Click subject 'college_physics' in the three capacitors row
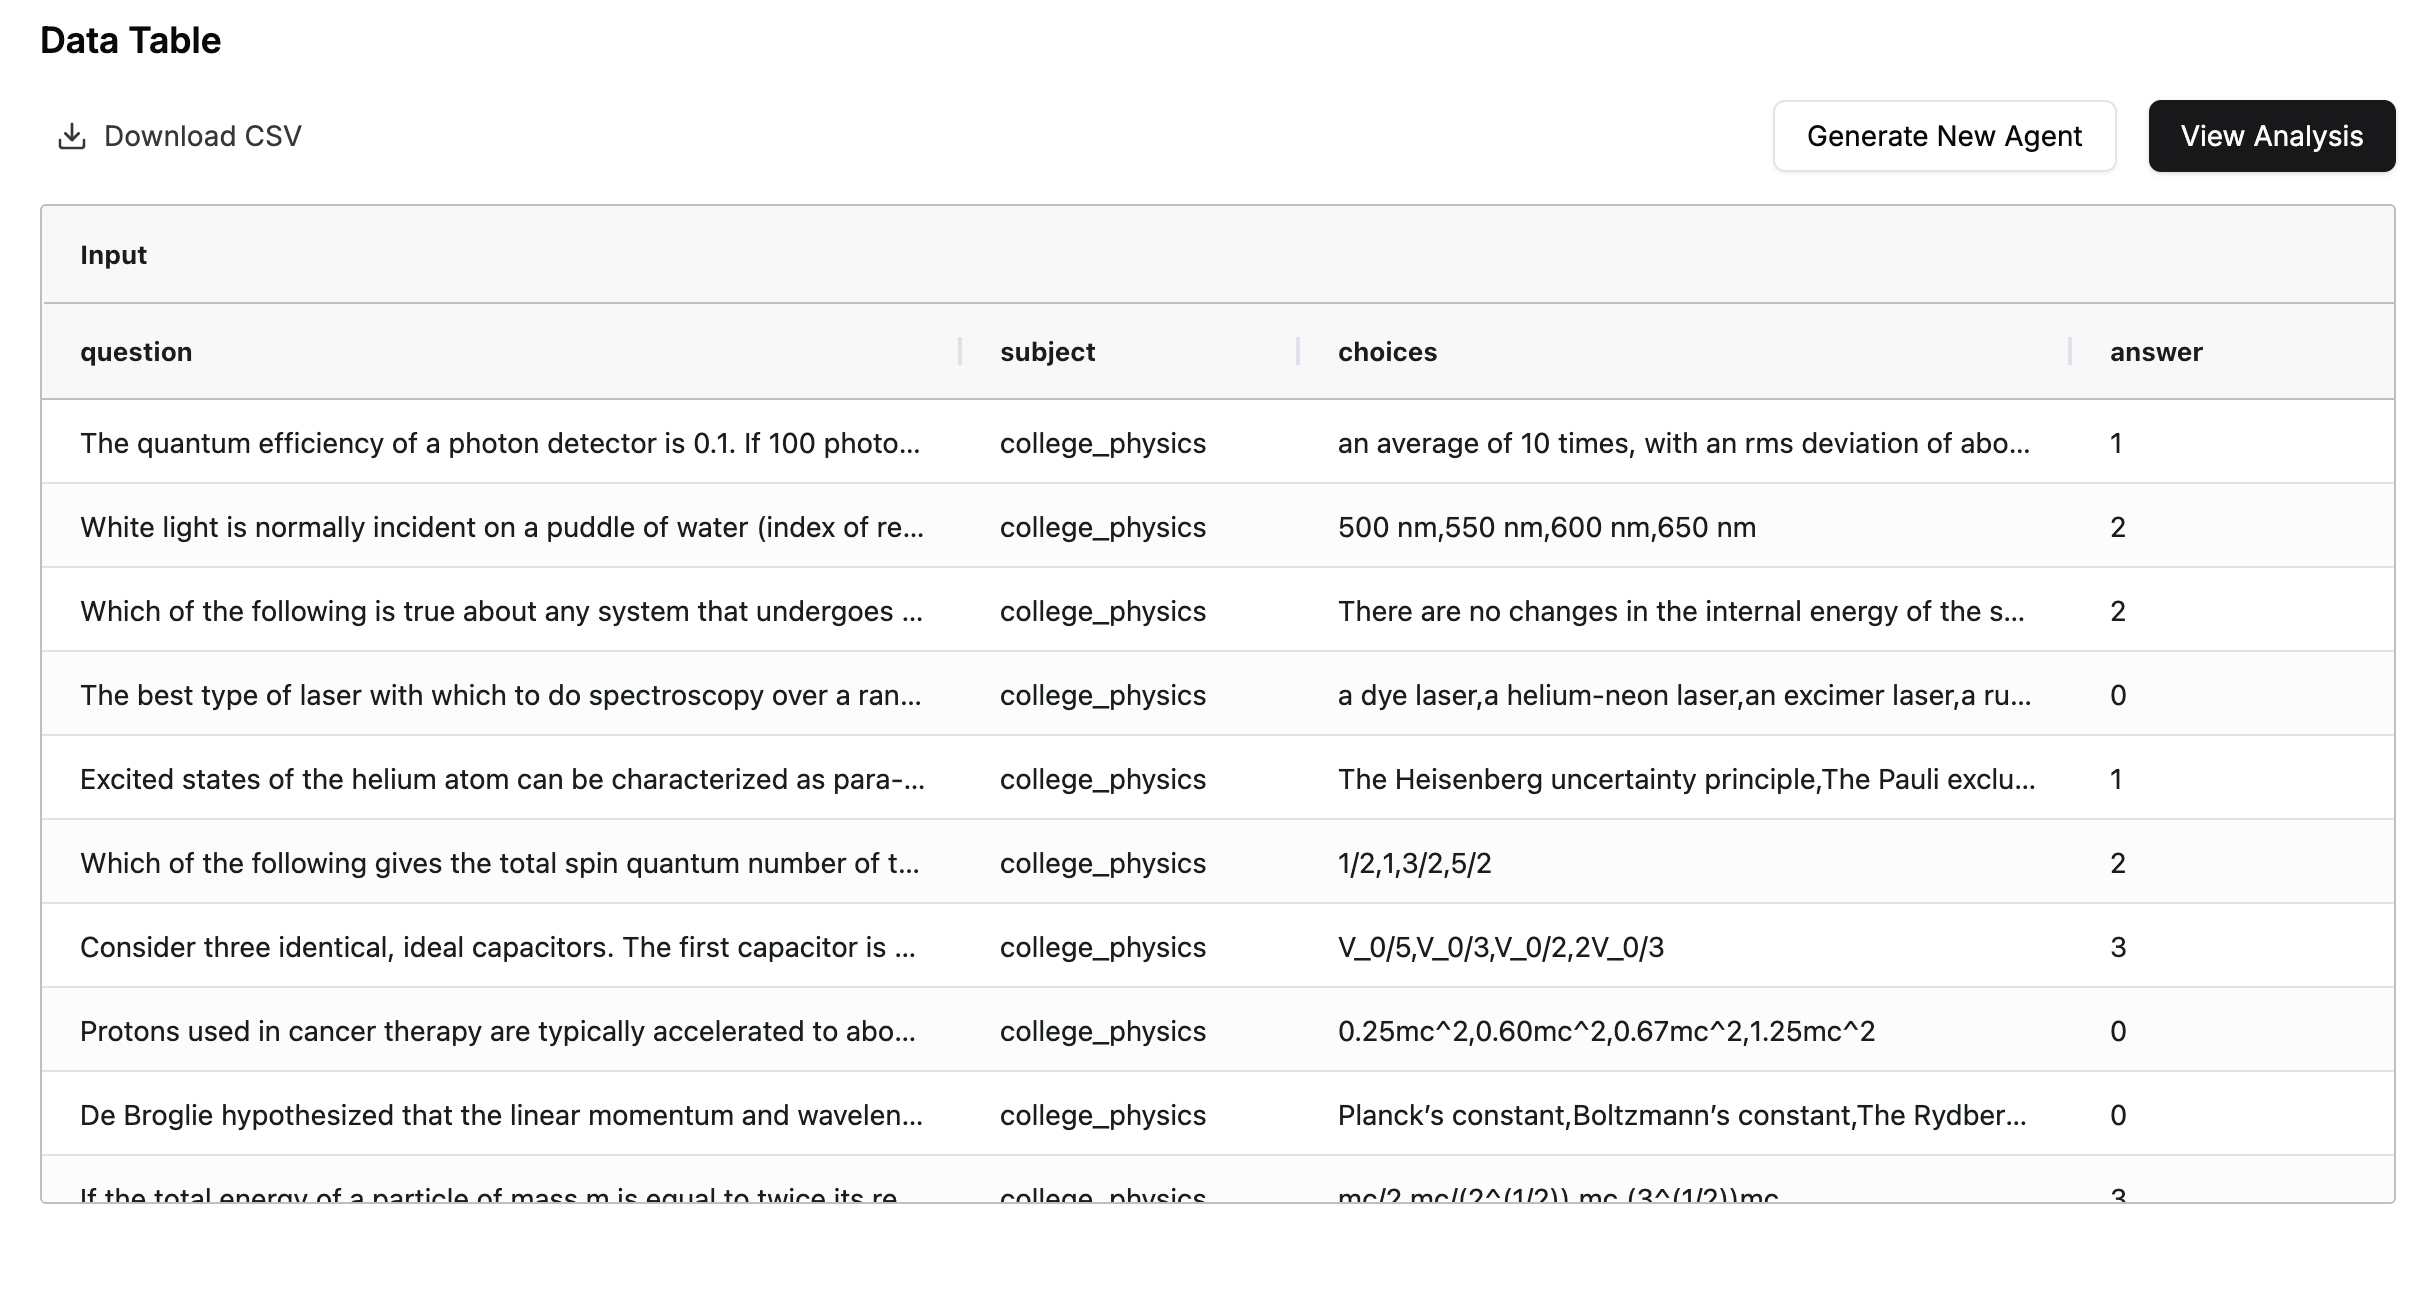Screen dimensions: 2434x1306 coord(1103,947)
